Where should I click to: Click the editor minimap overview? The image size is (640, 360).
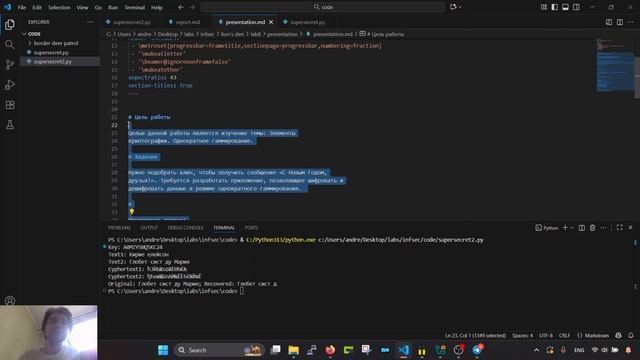click(615, 65)
